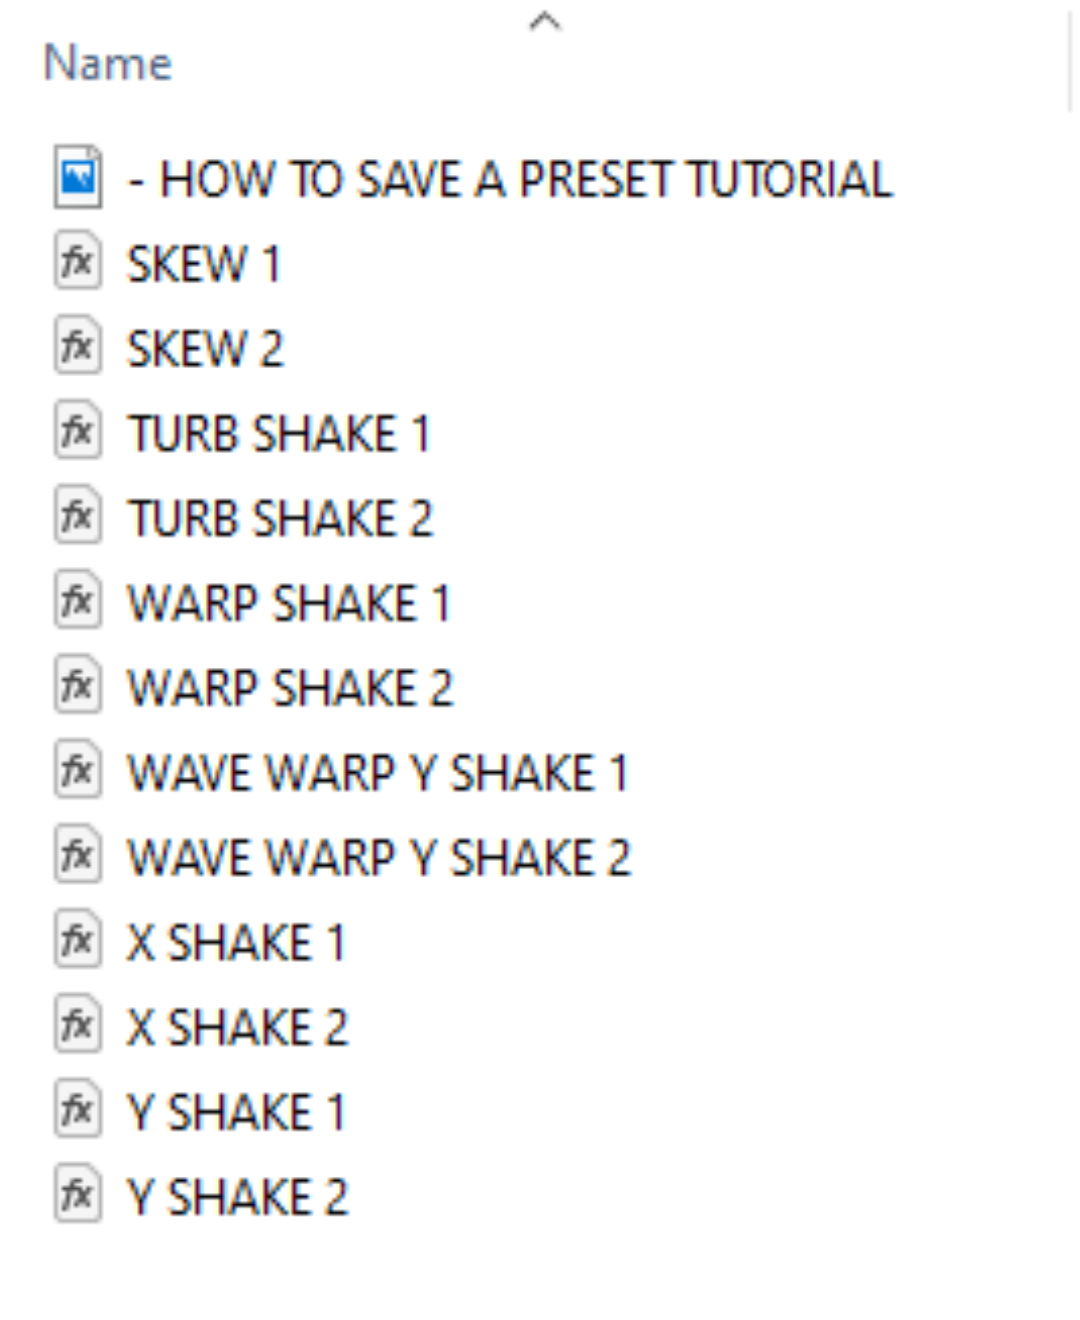Image resolution: width=1080 pixels, height=1320 pixels.
Task: Click the WAVE WARP Y SHAKE 2 file name
Action: pyautogui.click(x=379, y=857)
